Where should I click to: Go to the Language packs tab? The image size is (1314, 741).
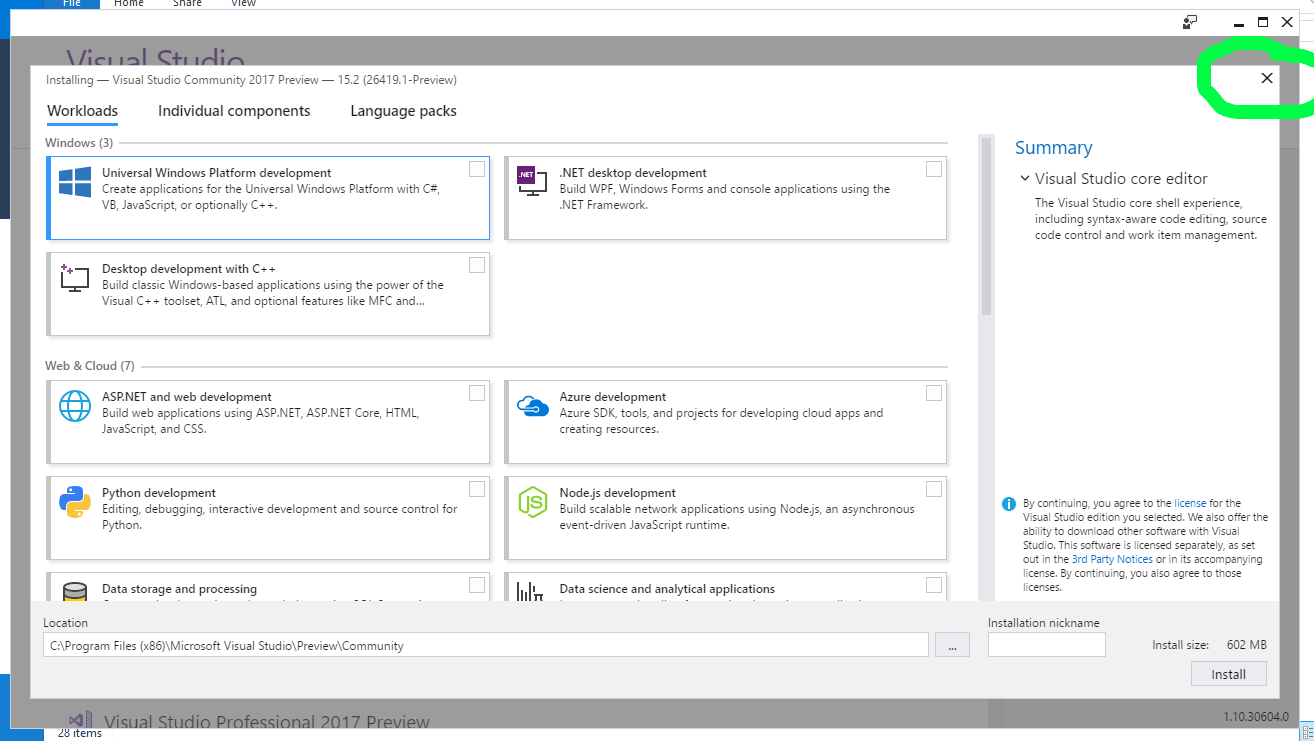pyautogui.click(x=403, y=111)
